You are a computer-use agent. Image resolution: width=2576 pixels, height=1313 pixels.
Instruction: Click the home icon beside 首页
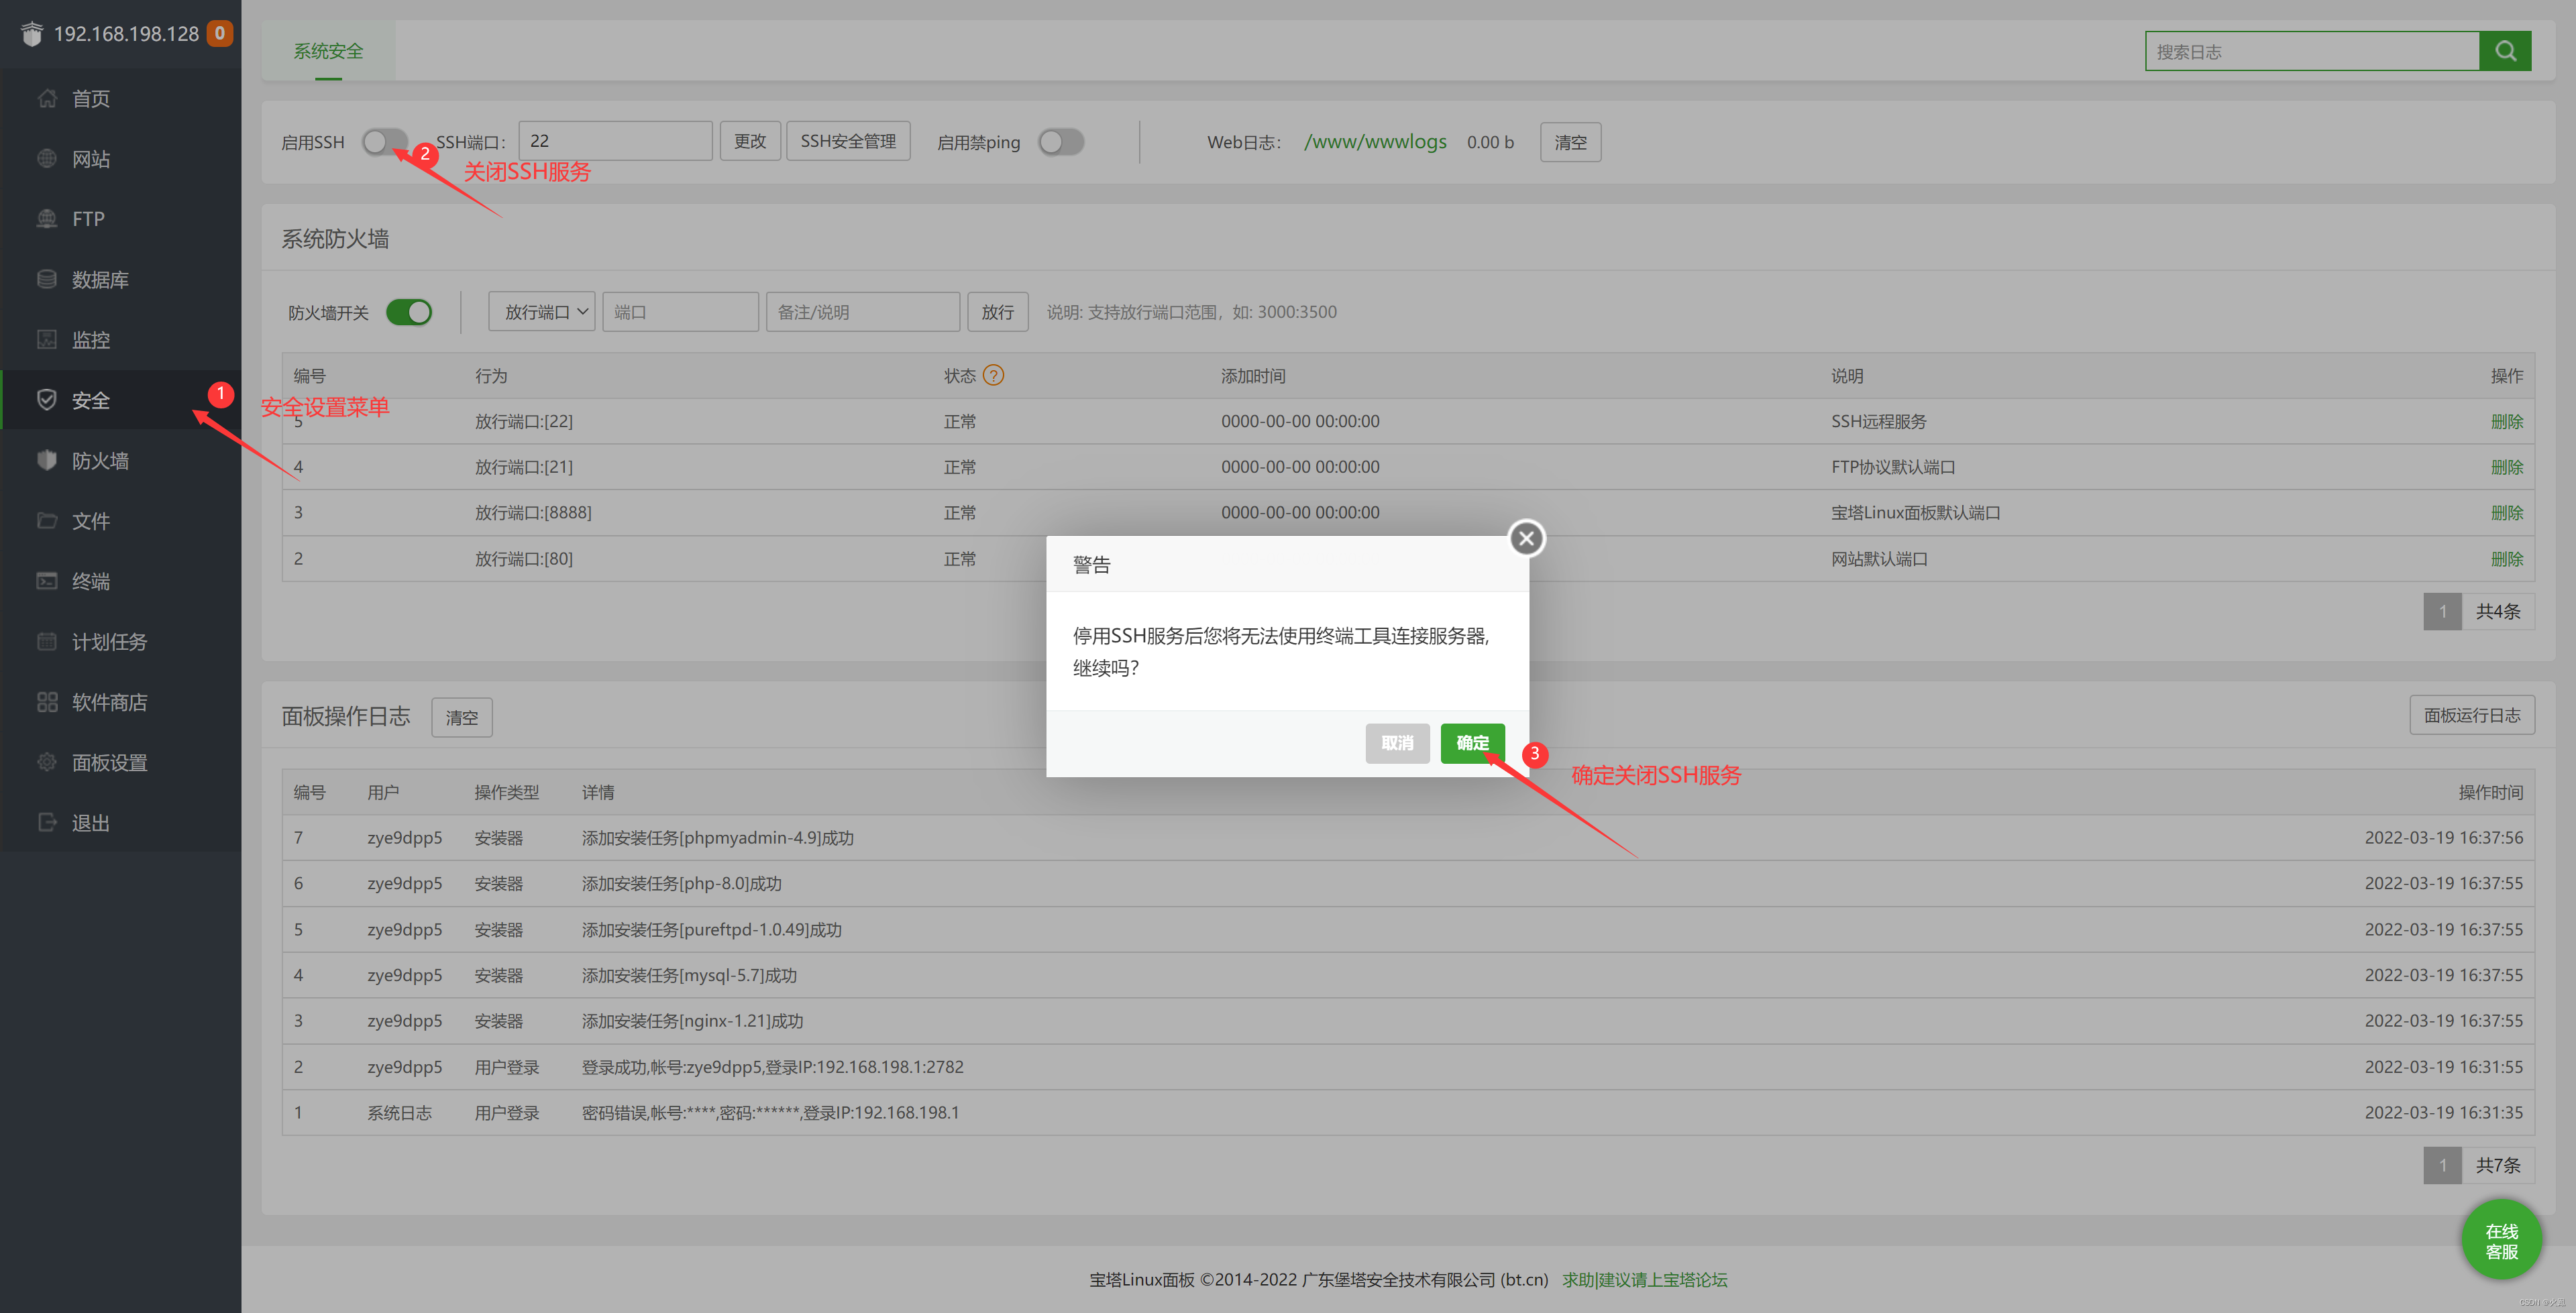tap(47, 98)
